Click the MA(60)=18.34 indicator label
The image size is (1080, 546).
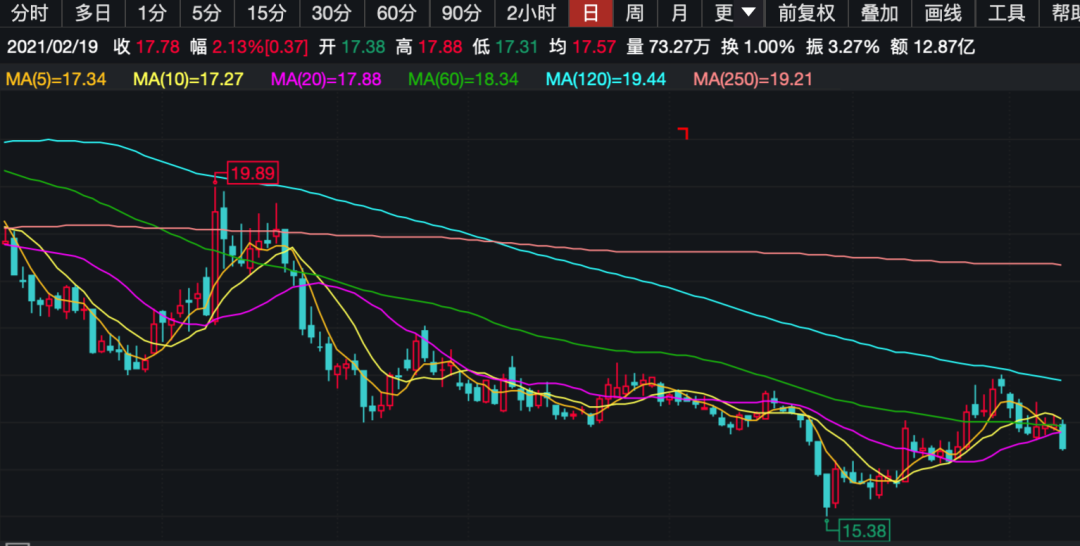click(x=463, y=79)
